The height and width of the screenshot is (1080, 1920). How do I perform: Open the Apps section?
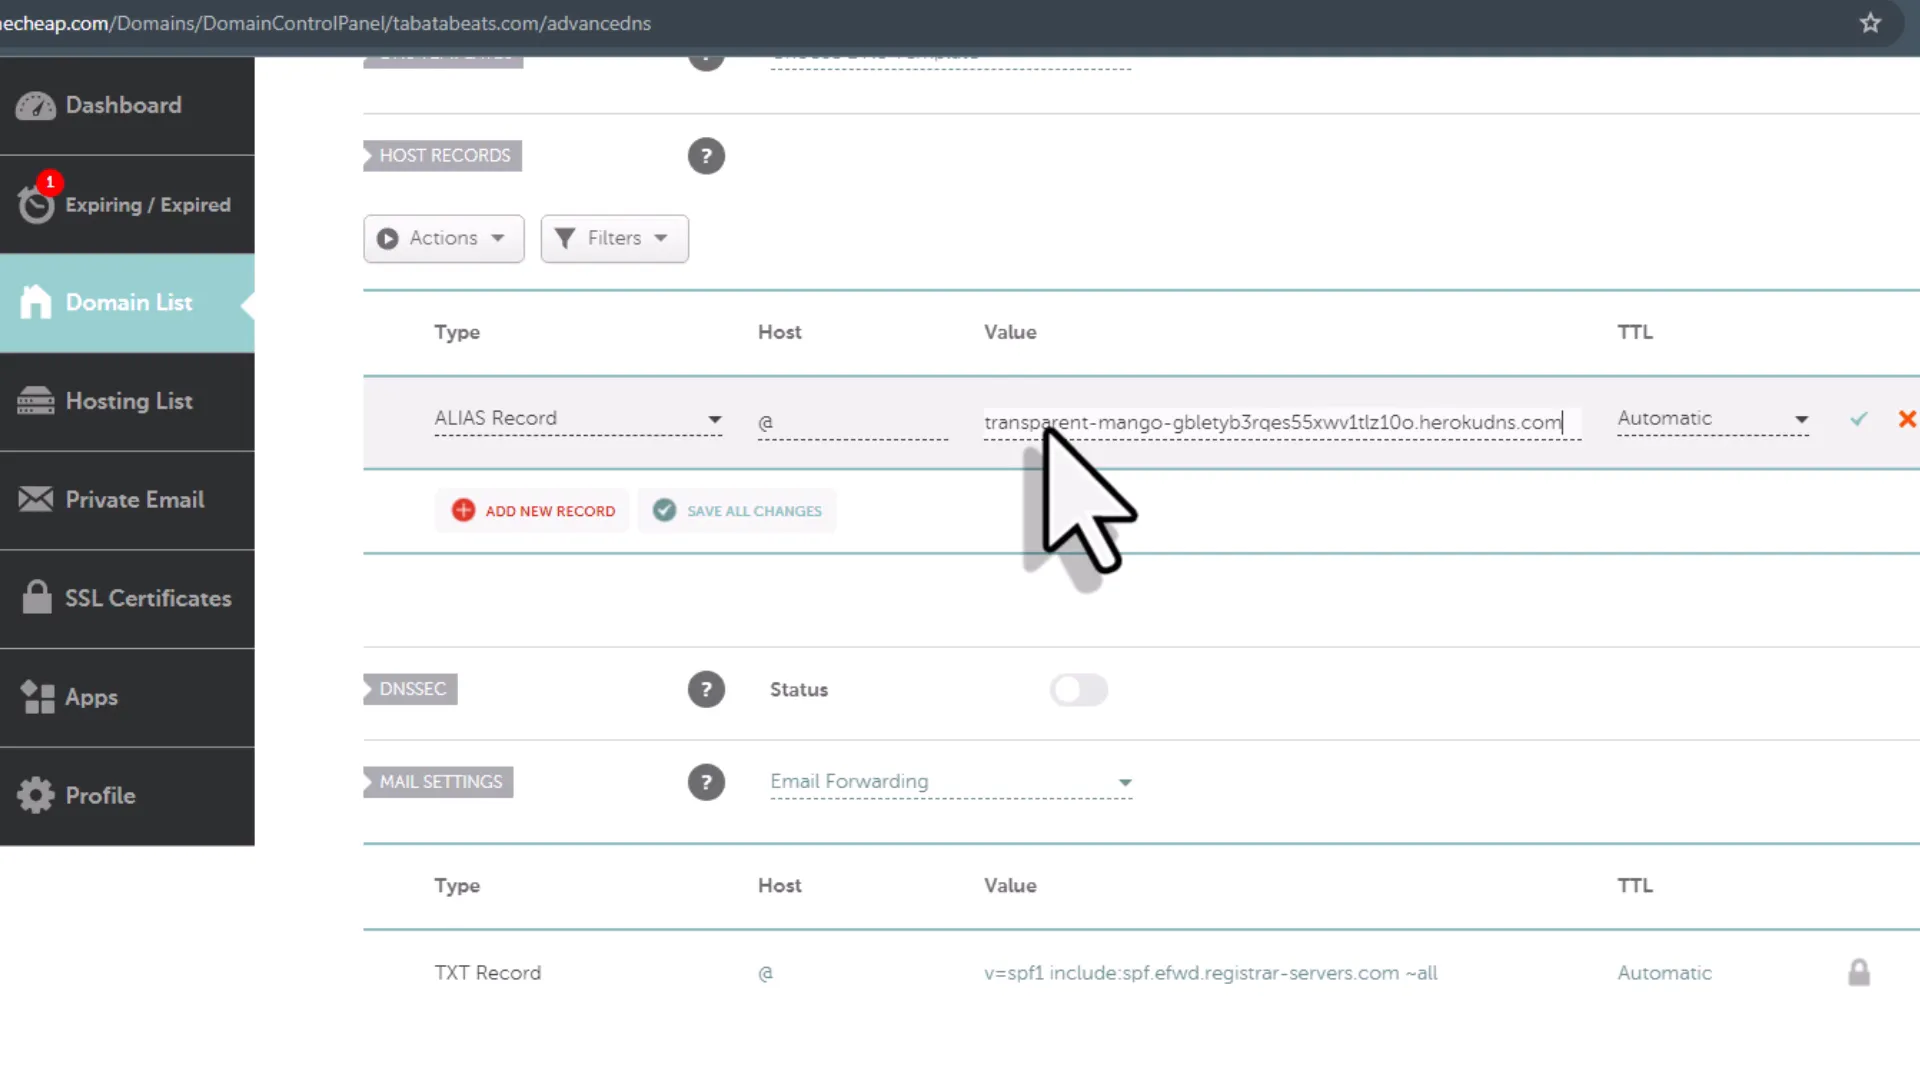(x=91, y=697)
